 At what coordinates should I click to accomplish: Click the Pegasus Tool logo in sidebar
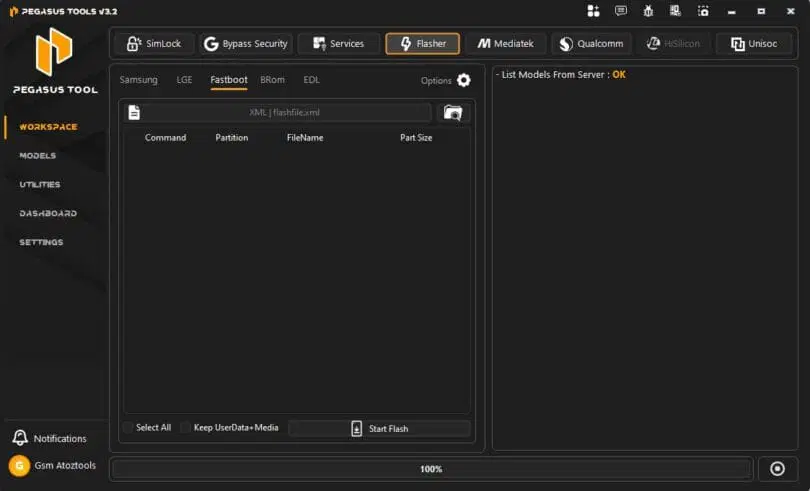[x=54, y=52]
